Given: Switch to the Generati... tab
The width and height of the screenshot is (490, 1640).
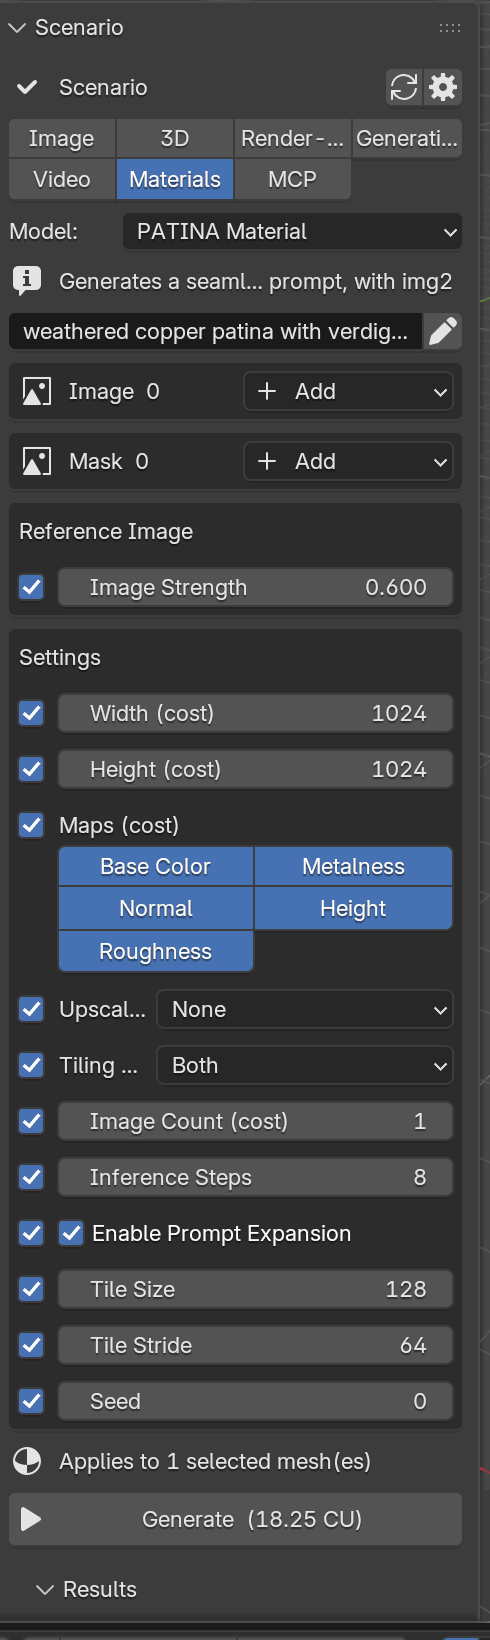Looking at the screenshot, I should [x=407, y=138].
